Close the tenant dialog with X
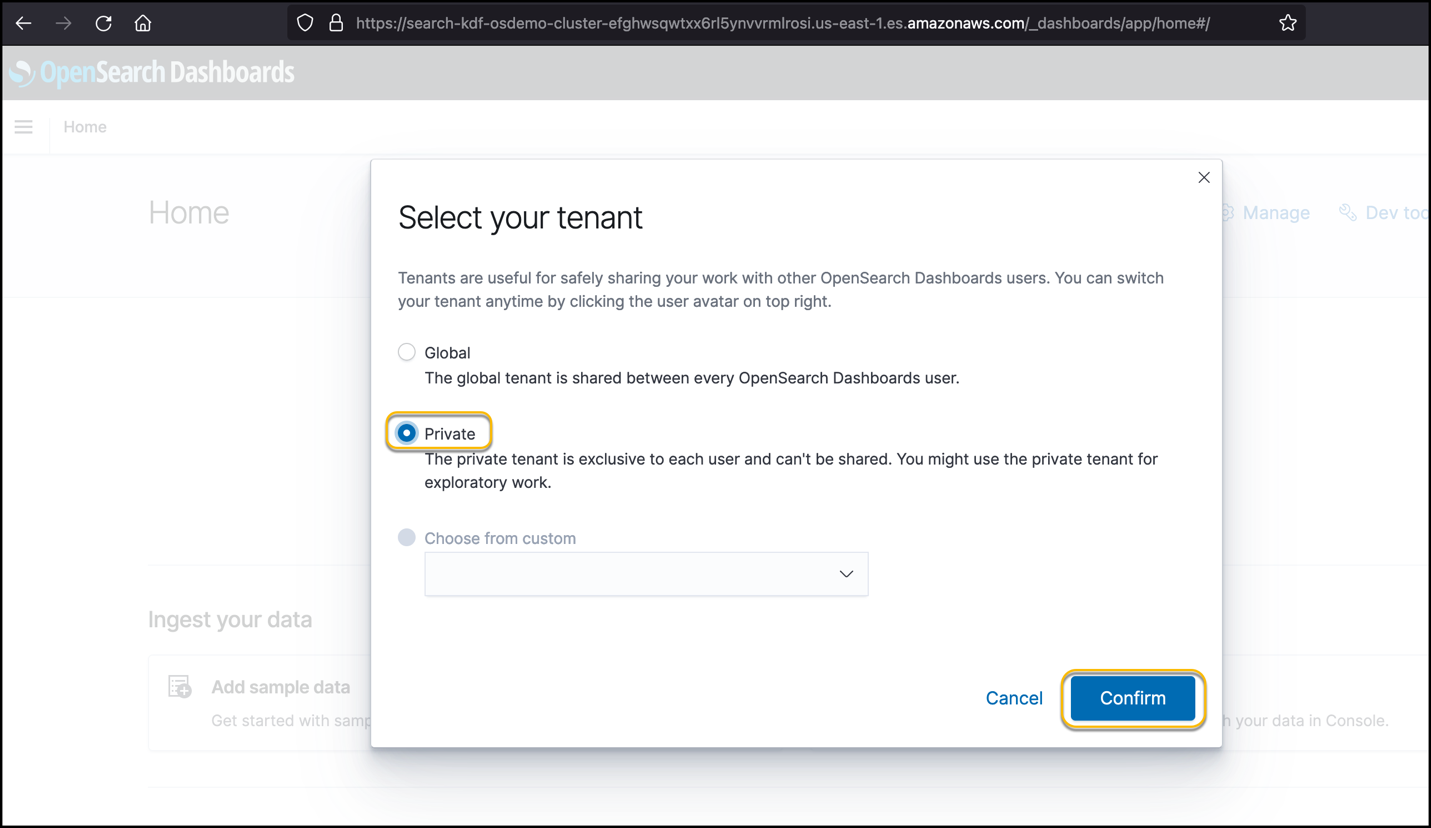1431x828 pixels. [1204, 177]
